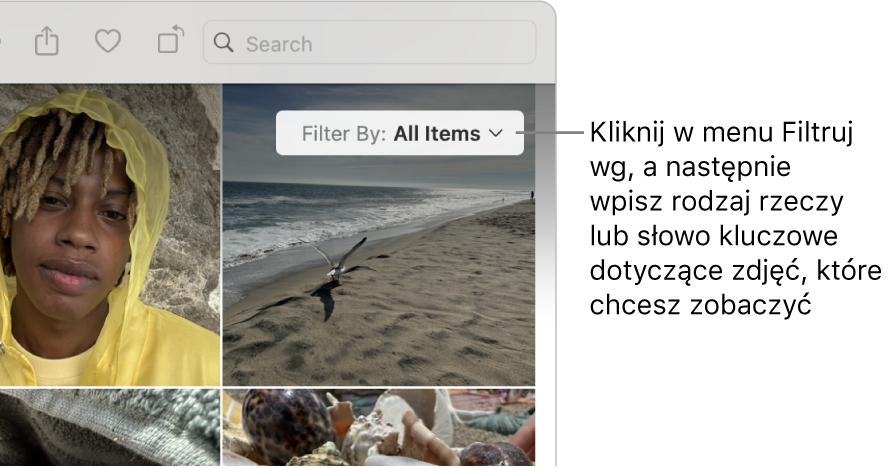Image resolution: width=896 pixels, height=468 pixels.
Task: Mark photo as favorite with heart icon
Action: click(107, 42)
